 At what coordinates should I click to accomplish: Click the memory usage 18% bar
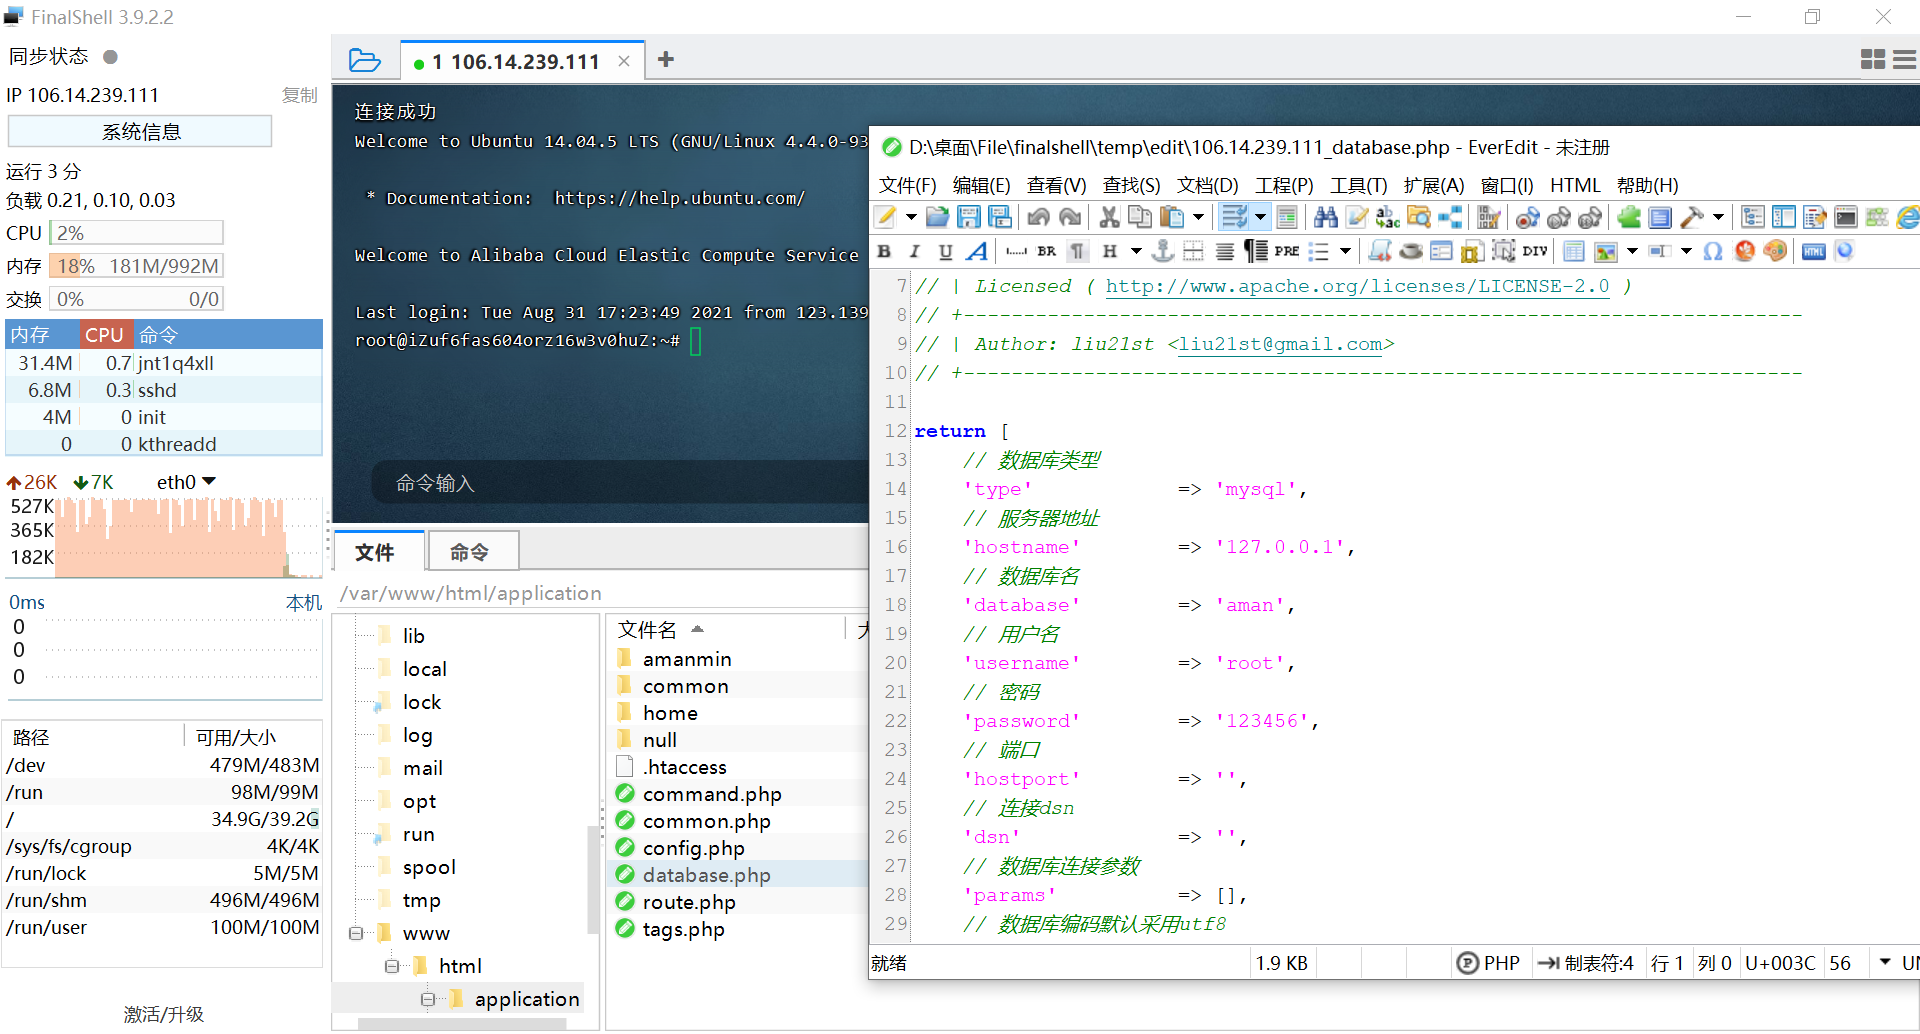pos(136,266)
